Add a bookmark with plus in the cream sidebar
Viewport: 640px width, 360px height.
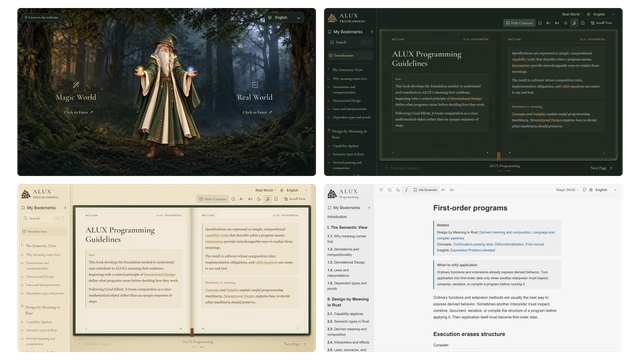[65, 208]
